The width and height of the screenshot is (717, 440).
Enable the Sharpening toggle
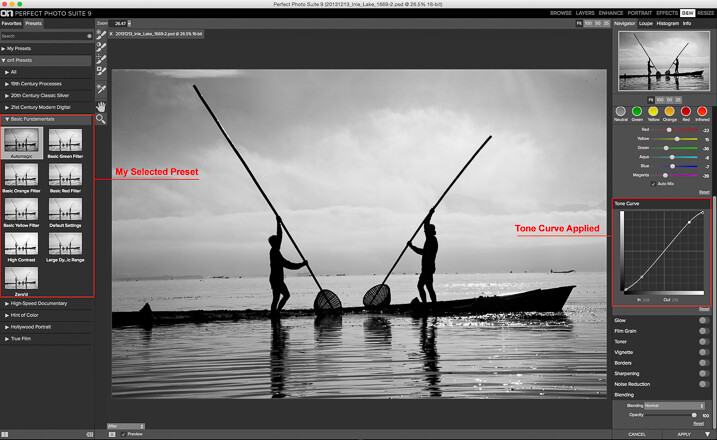click(x=704, y=374)
